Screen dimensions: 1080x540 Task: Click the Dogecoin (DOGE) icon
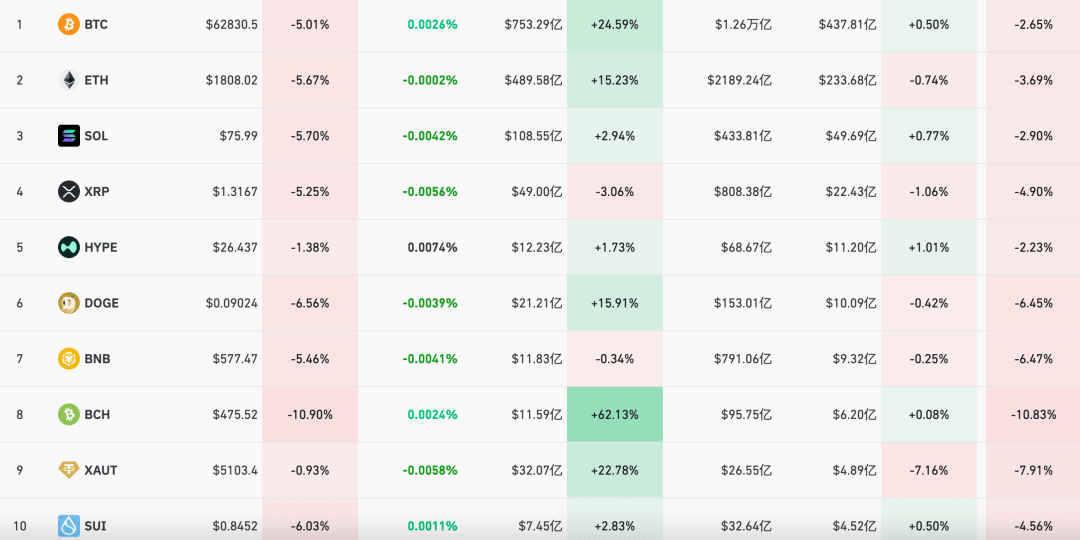pos(69,303)
